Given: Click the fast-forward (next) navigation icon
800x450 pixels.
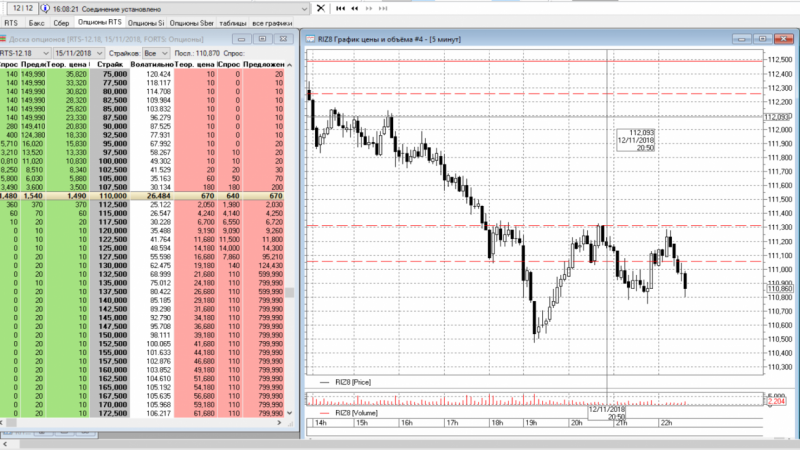Looking at the screenshot, I should coord(369,8).
